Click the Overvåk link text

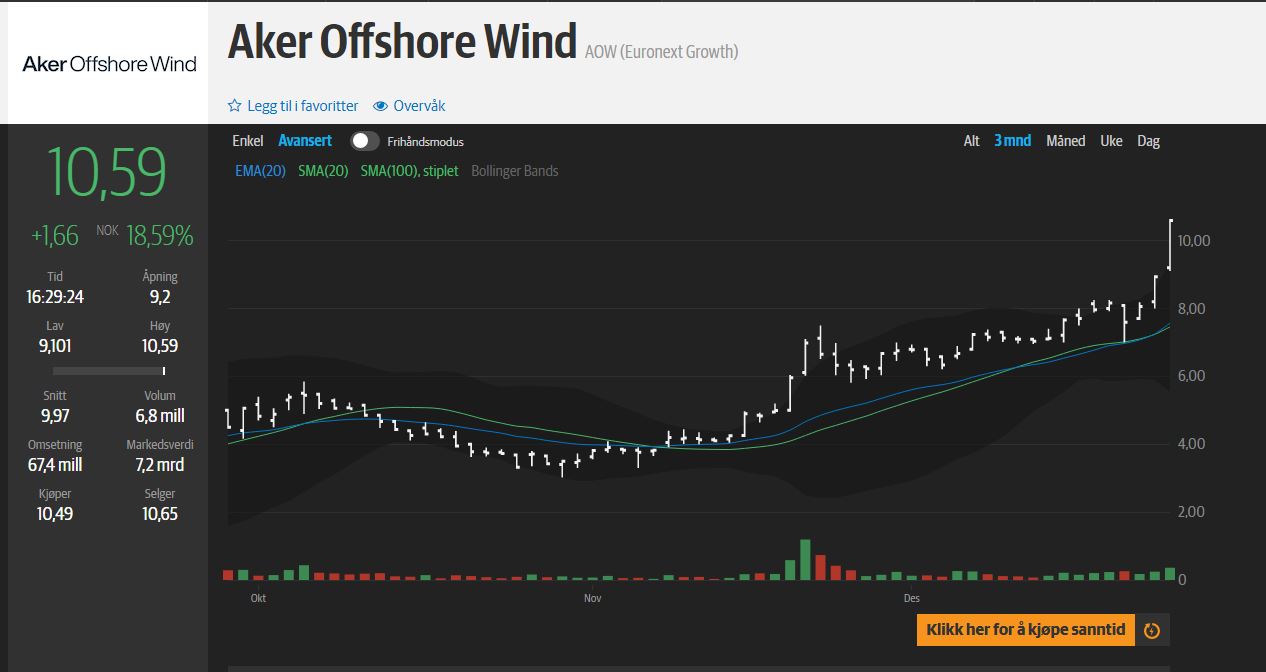point(419,106)
